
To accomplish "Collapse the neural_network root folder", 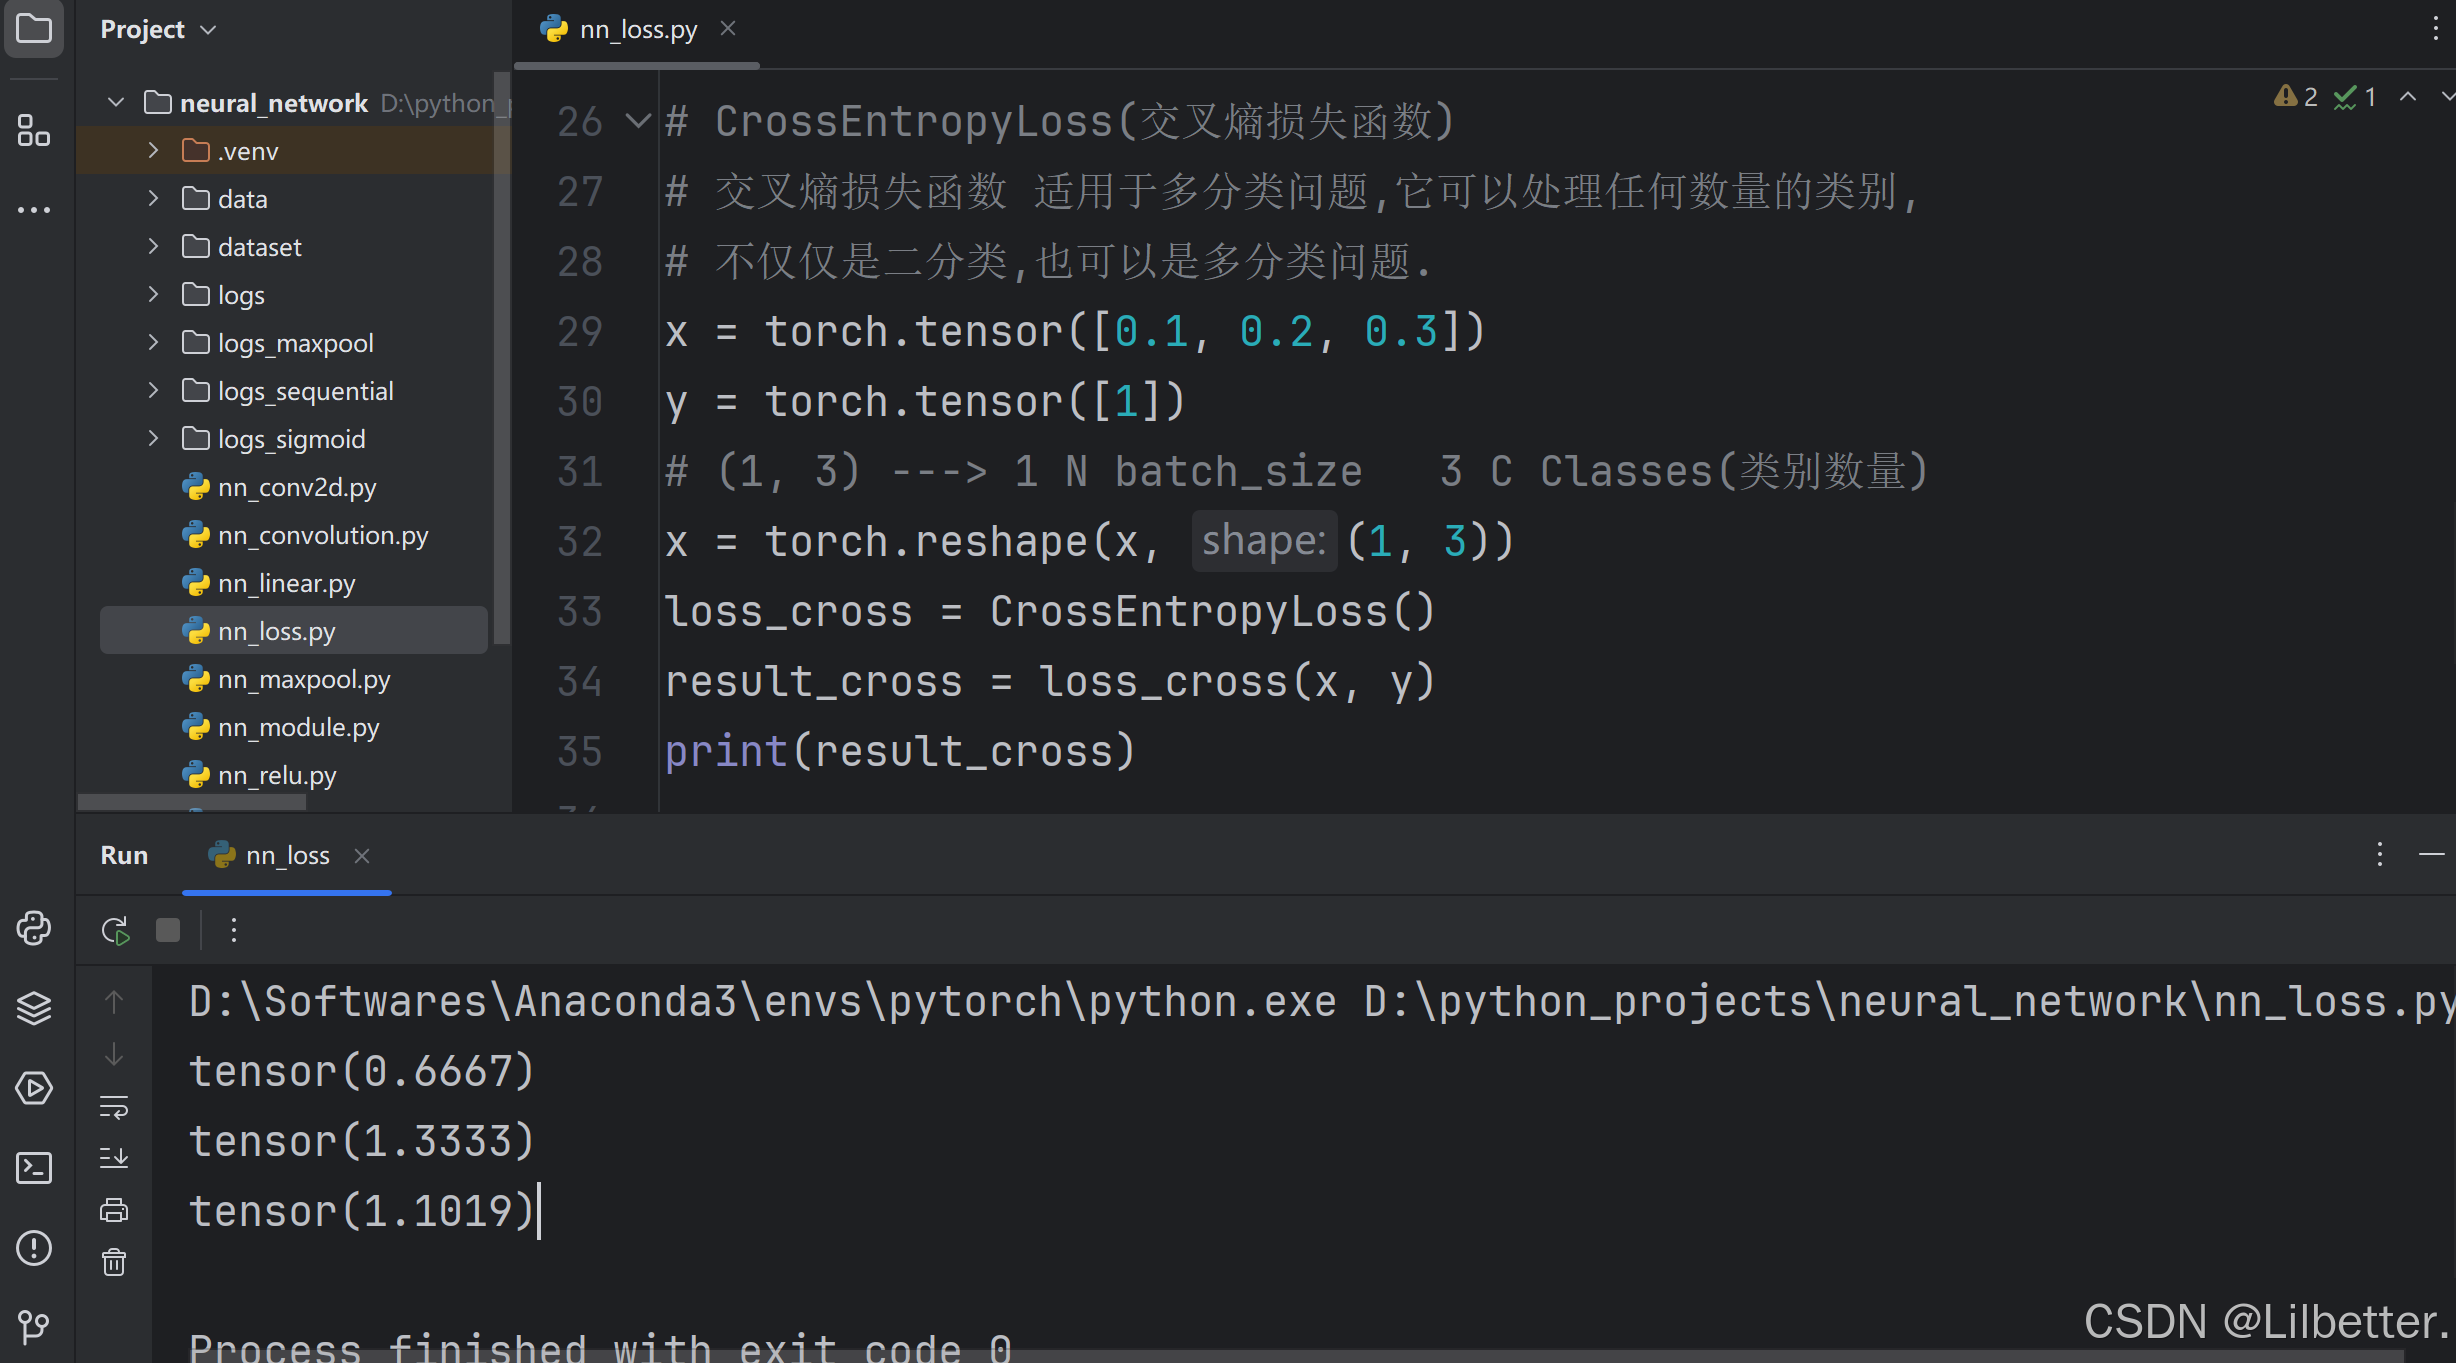I will (116, 103).
